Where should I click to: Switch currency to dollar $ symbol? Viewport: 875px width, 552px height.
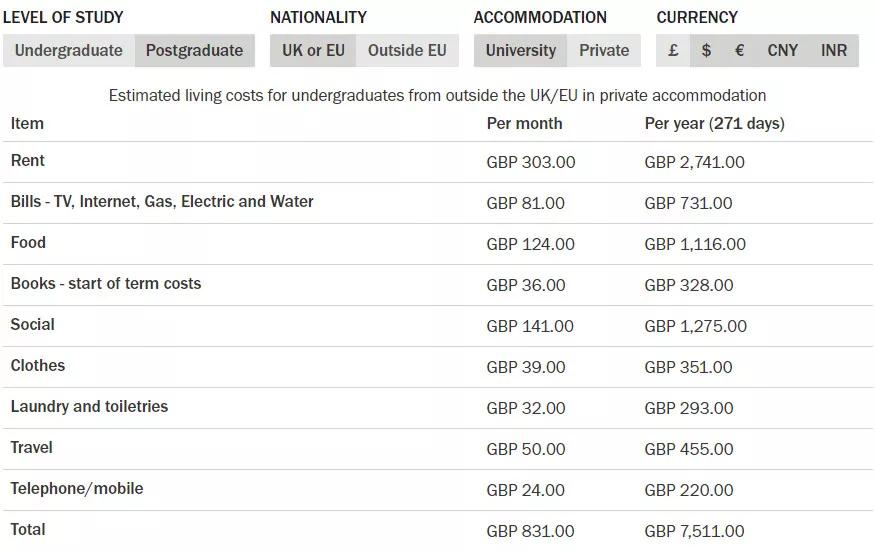click(x=706, y=50)
